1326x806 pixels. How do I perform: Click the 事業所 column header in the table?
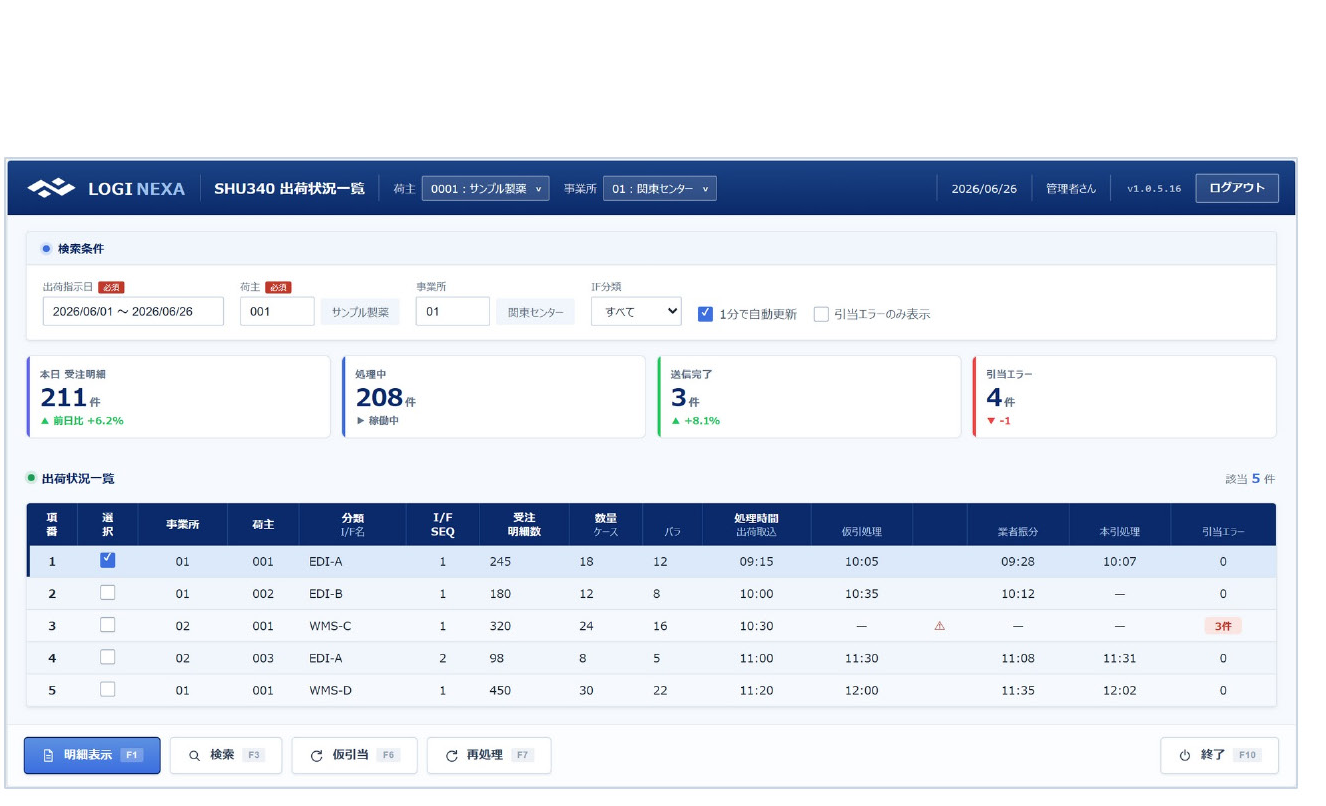182,525
